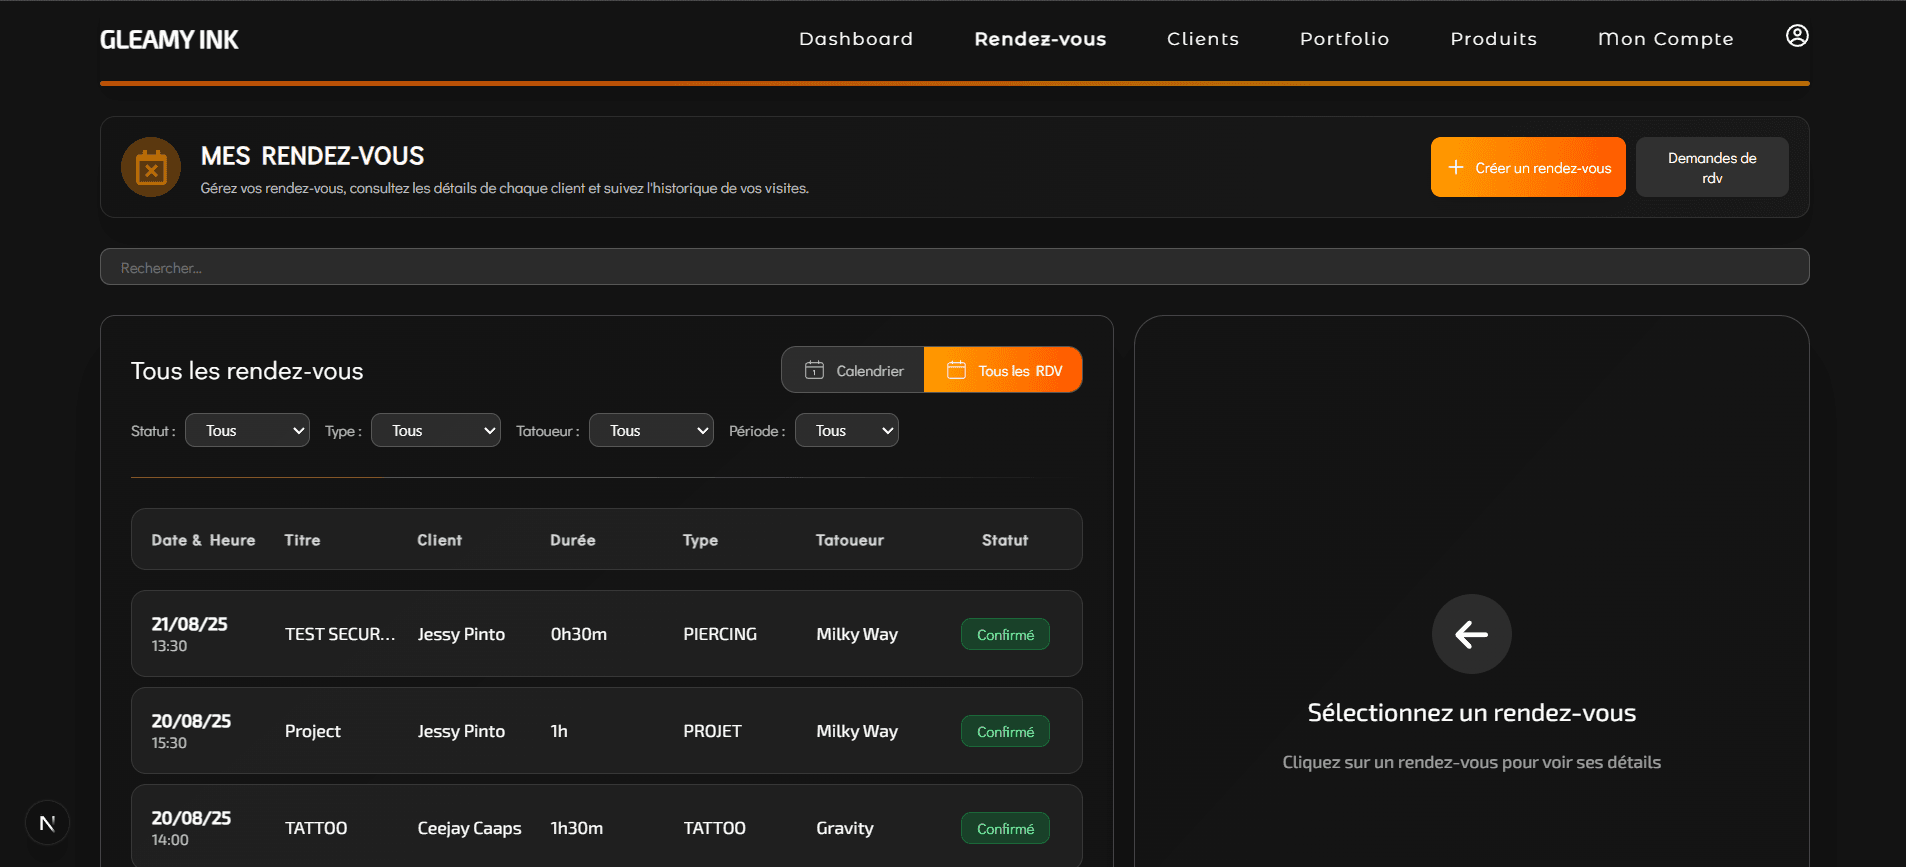Open the Période filter dropdown
This screenshot has width=1906, height=867.
[846, 431]
